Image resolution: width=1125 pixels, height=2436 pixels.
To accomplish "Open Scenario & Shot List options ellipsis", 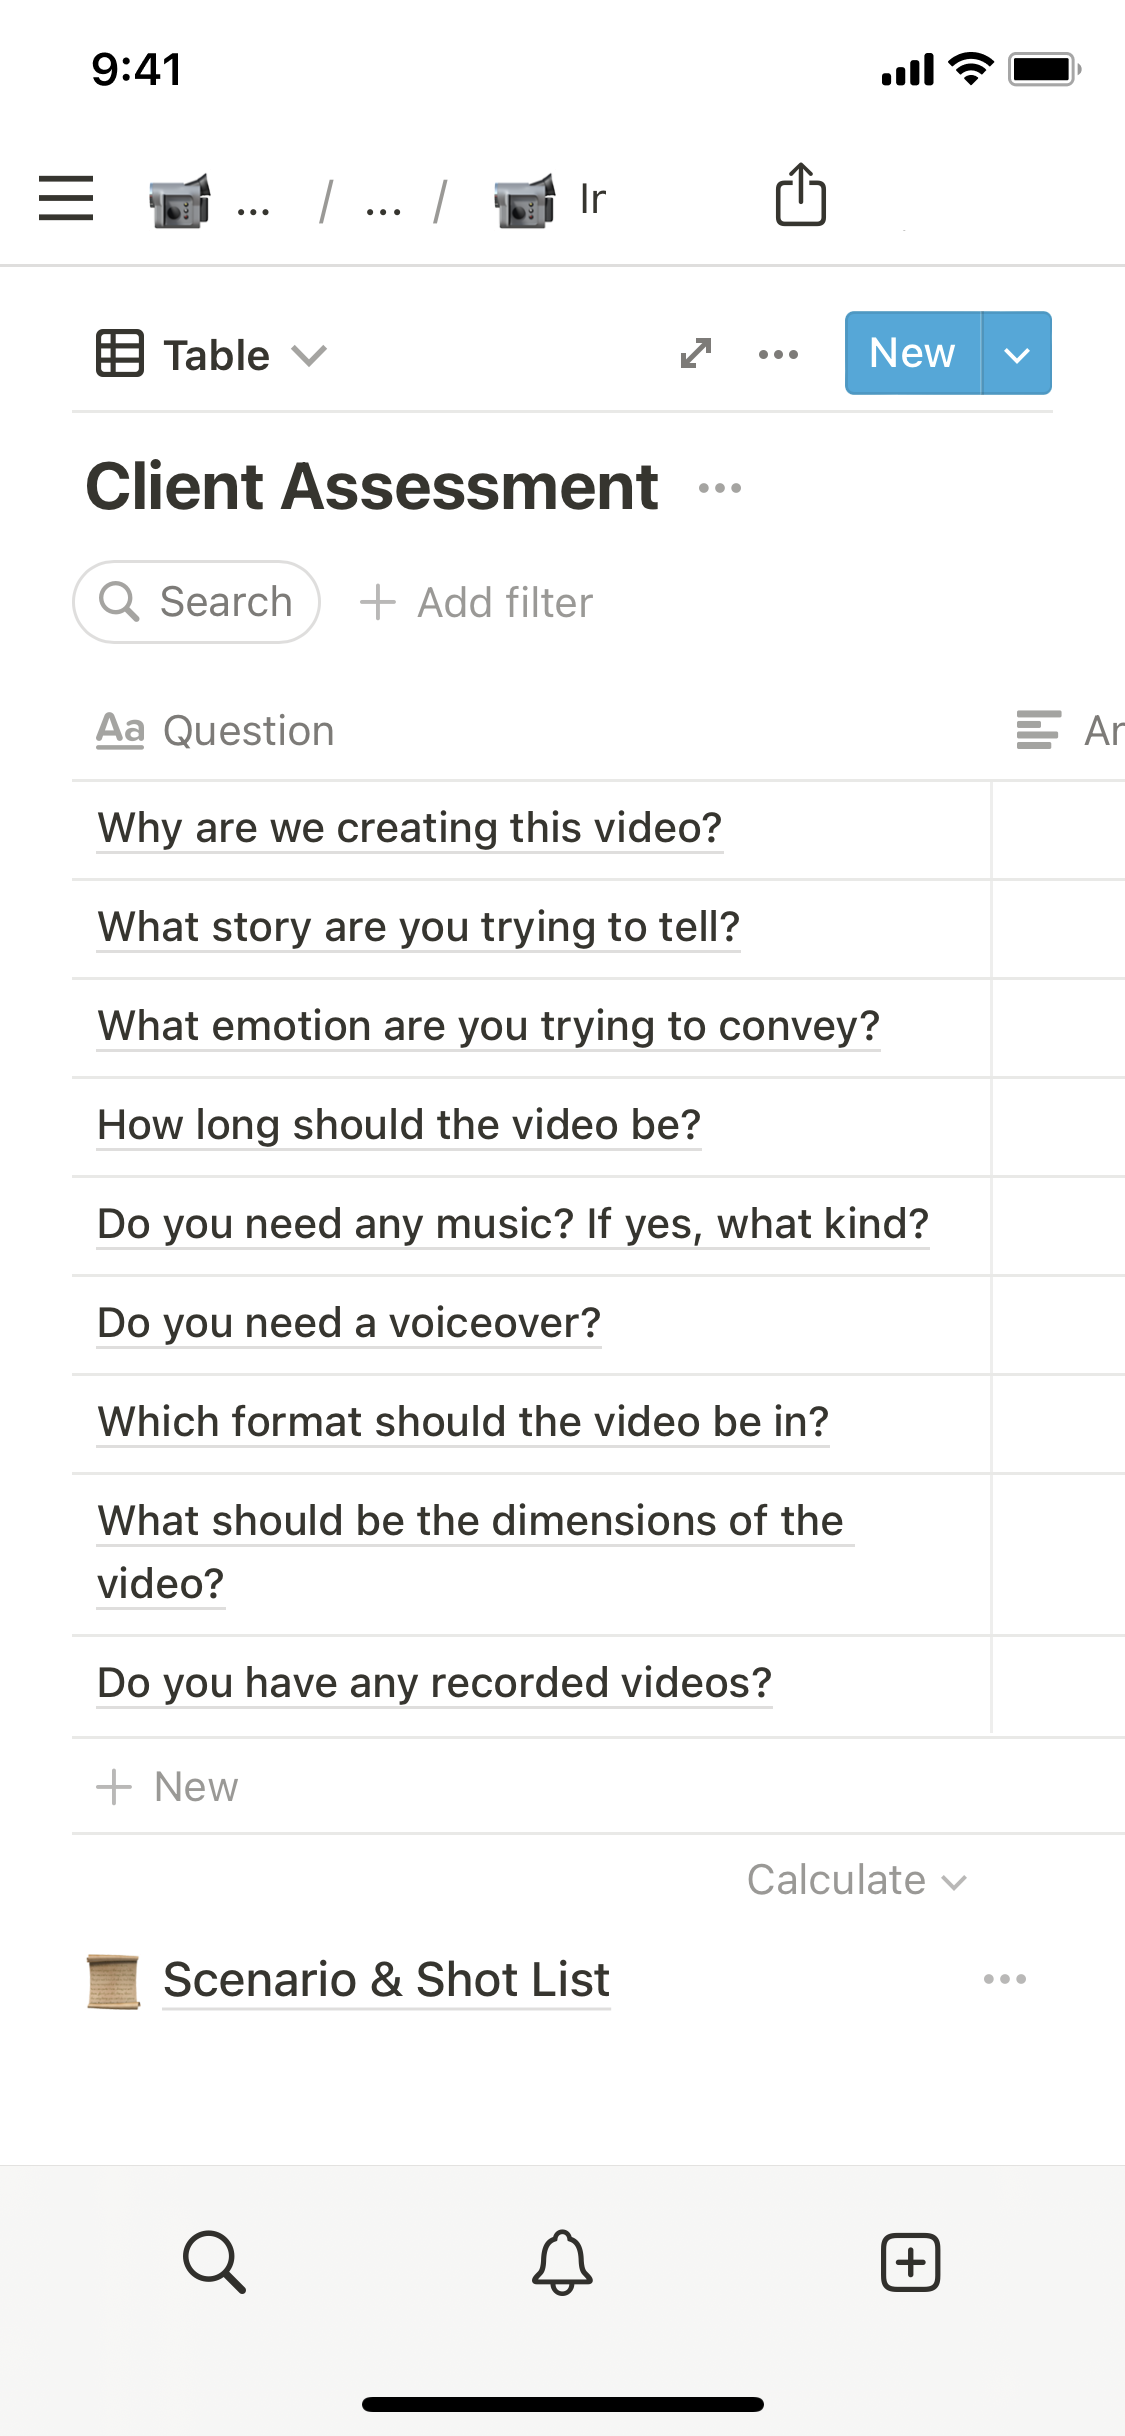I will click(1004, 1979).
